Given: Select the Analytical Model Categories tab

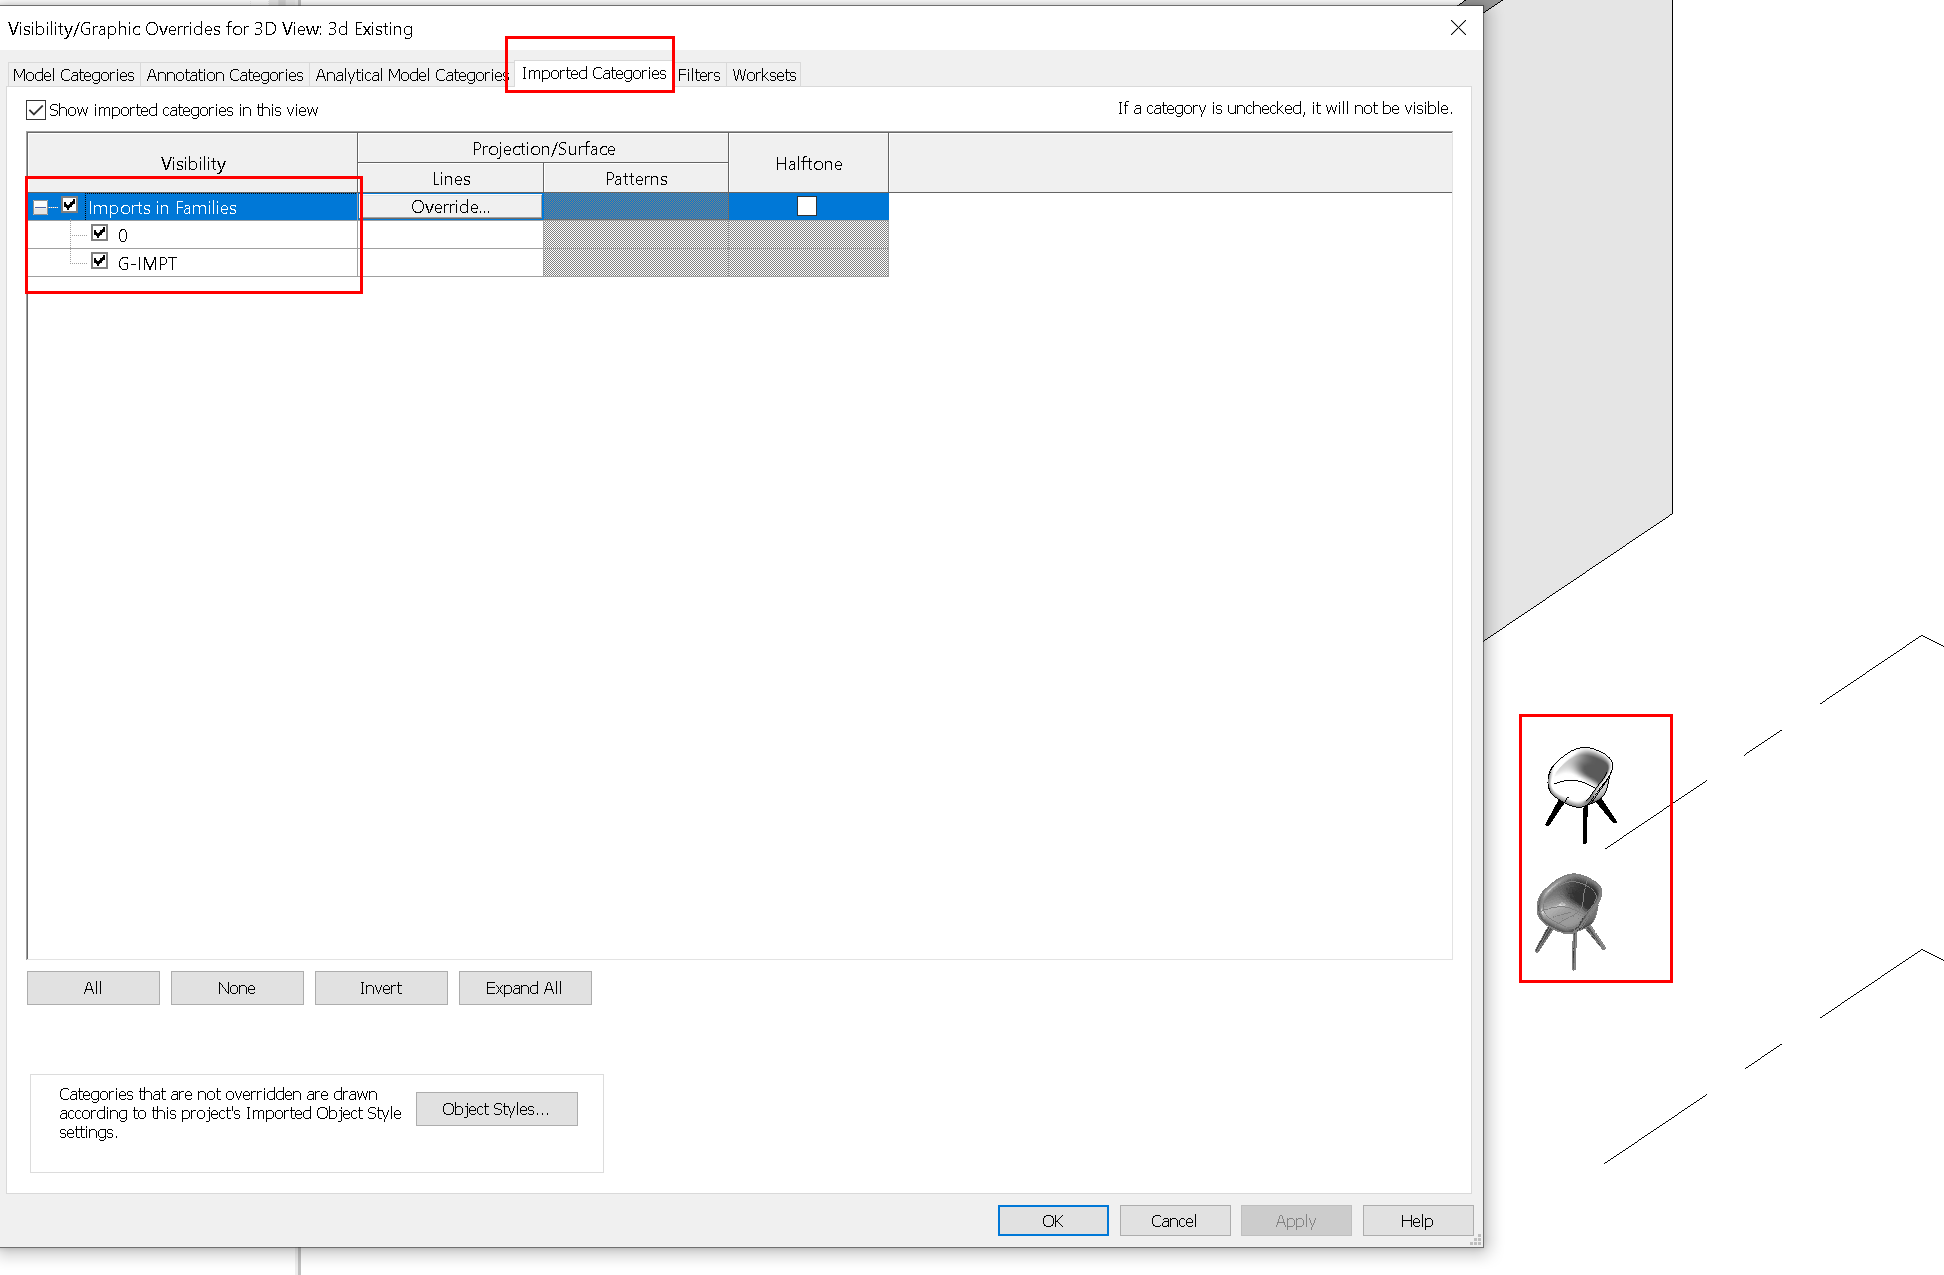Looking at the screenshot, I should click(x=412, y=75).
